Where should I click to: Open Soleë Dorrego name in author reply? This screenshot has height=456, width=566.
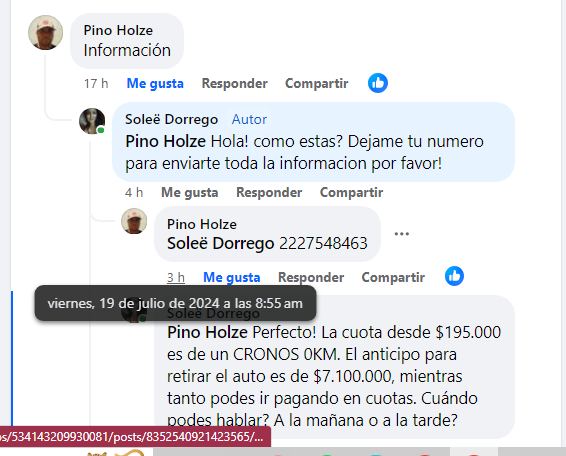pyautogui.click(x=171, y=120)
